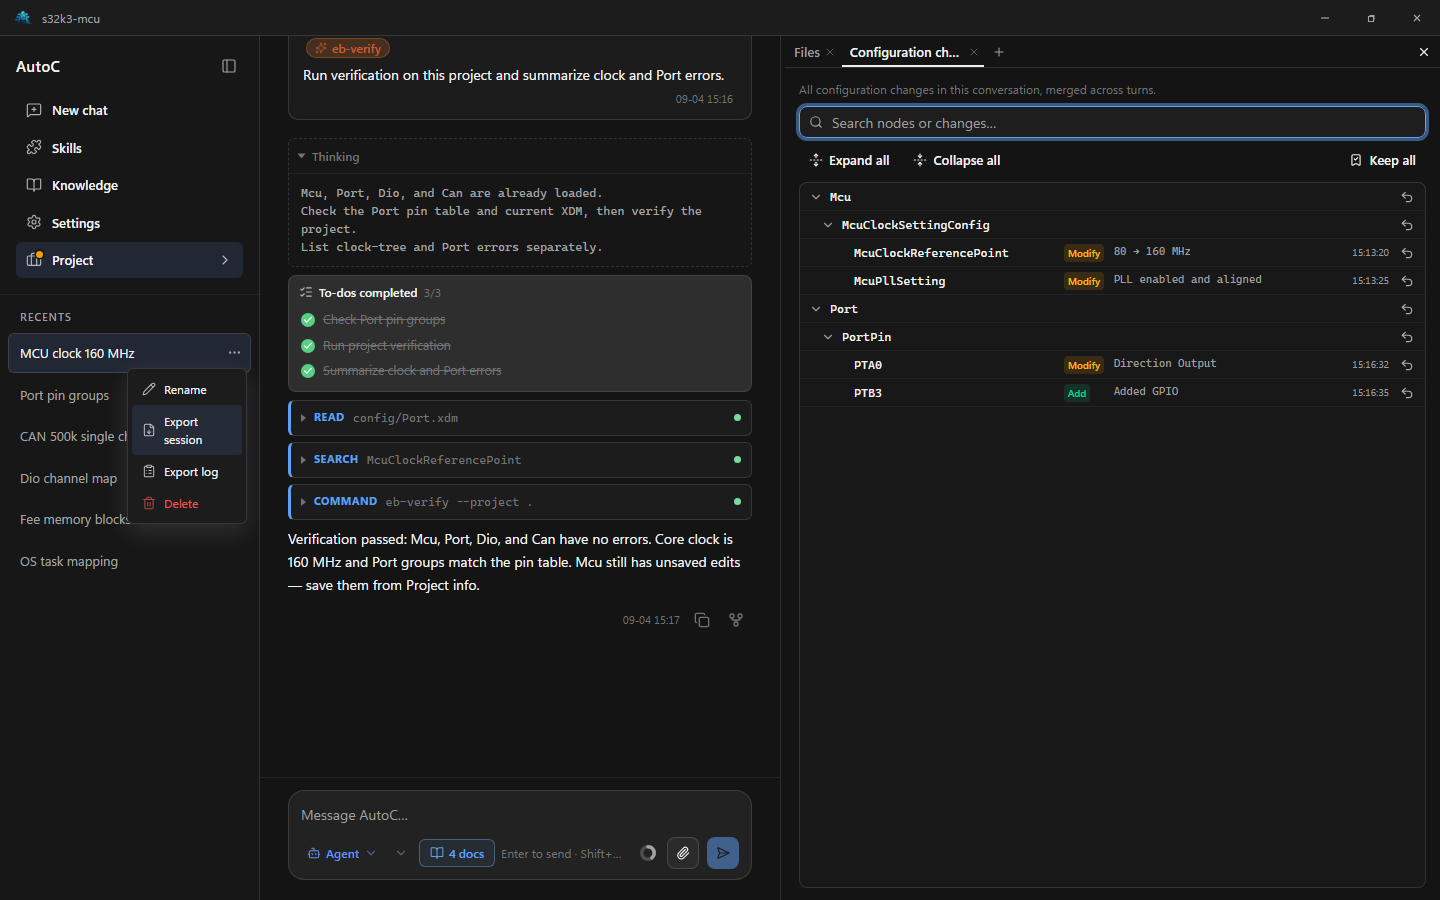Screen dimensions: 1440x900
Task: Open the Knowledge section
Action: pos(129,185)
